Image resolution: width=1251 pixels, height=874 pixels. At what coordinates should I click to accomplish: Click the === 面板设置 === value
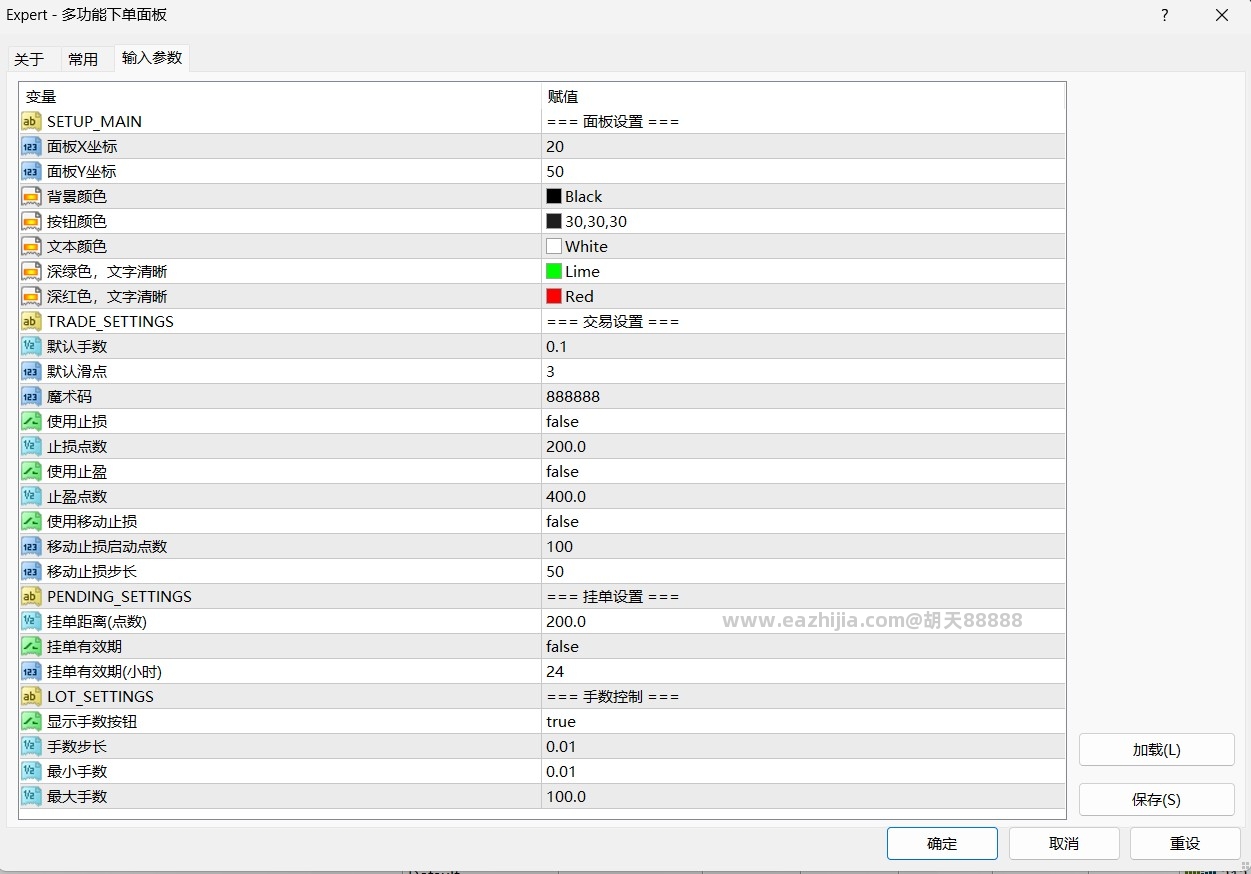(x=613, y=121)
